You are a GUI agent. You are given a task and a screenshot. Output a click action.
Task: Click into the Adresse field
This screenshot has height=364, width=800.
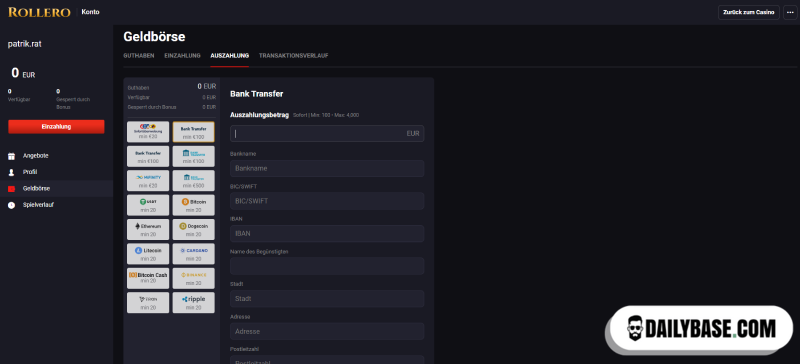click(327, 331)
